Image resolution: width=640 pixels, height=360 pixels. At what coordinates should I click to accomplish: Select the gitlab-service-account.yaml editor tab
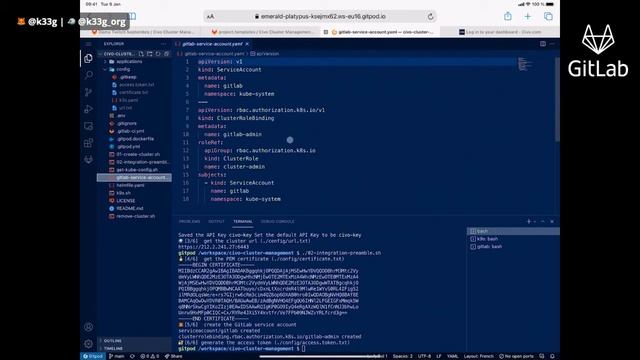click(x=212, y=44)
